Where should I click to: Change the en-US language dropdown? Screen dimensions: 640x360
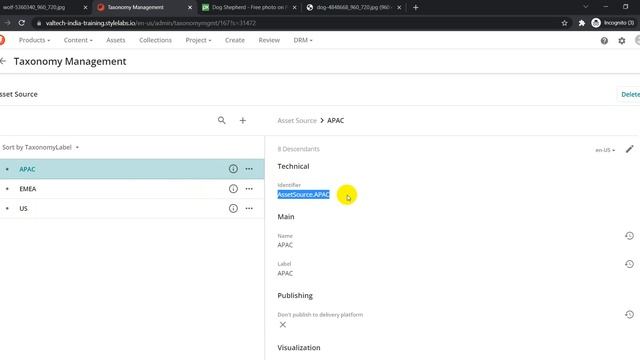(605, 150)
